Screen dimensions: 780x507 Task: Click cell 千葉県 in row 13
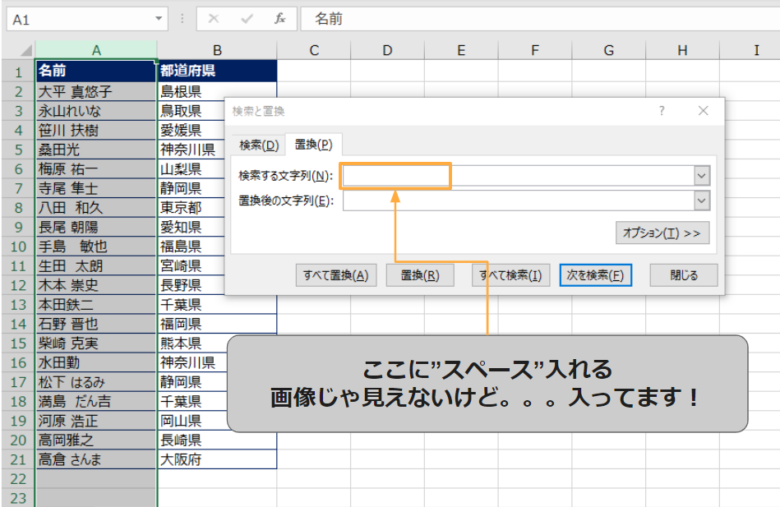(x=217, y=304)
